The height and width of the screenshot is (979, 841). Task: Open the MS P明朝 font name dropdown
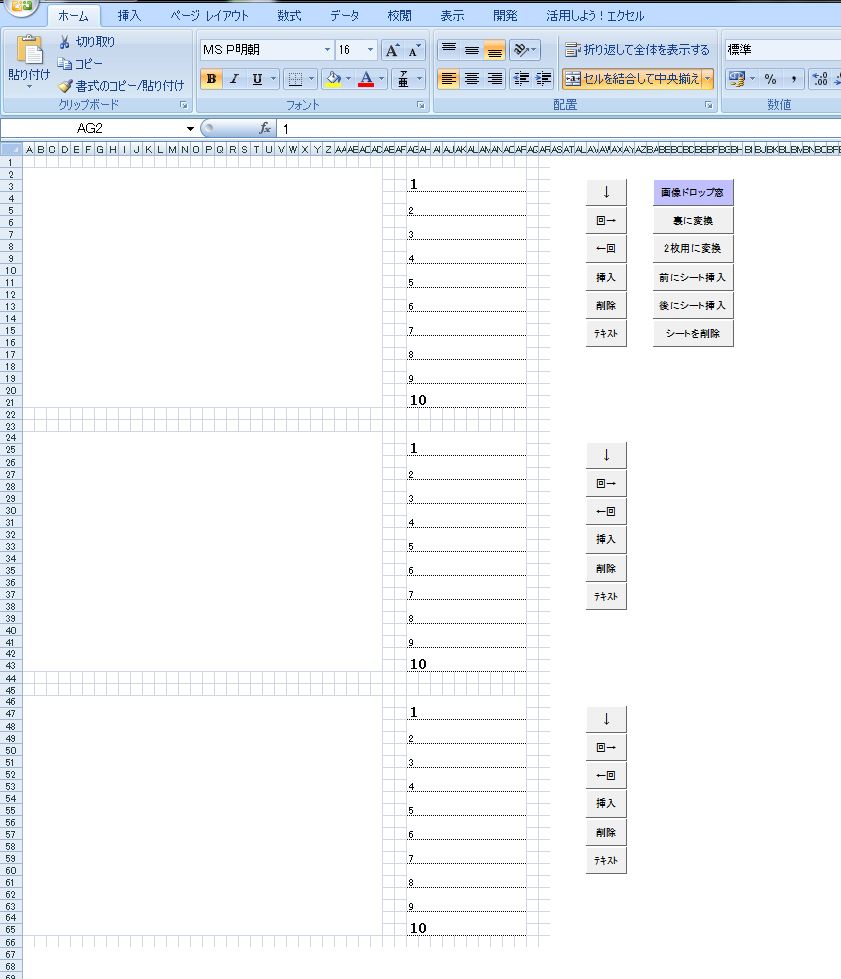click(327, 50)
